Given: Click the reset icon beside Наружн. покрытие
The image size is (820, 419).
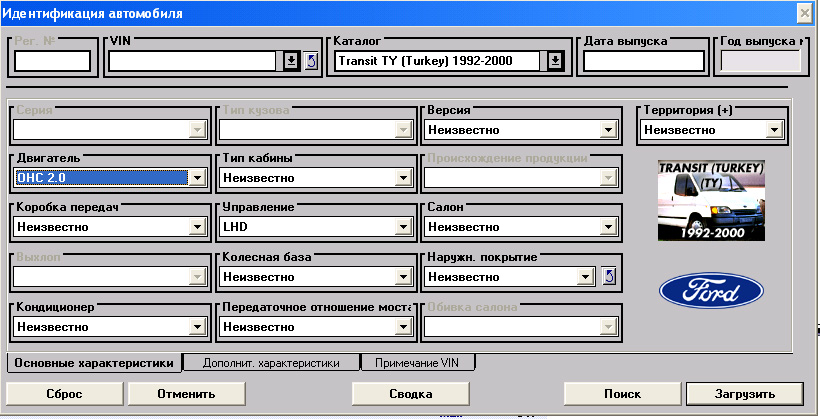Looking at the screenshot, I should [609, 276].
